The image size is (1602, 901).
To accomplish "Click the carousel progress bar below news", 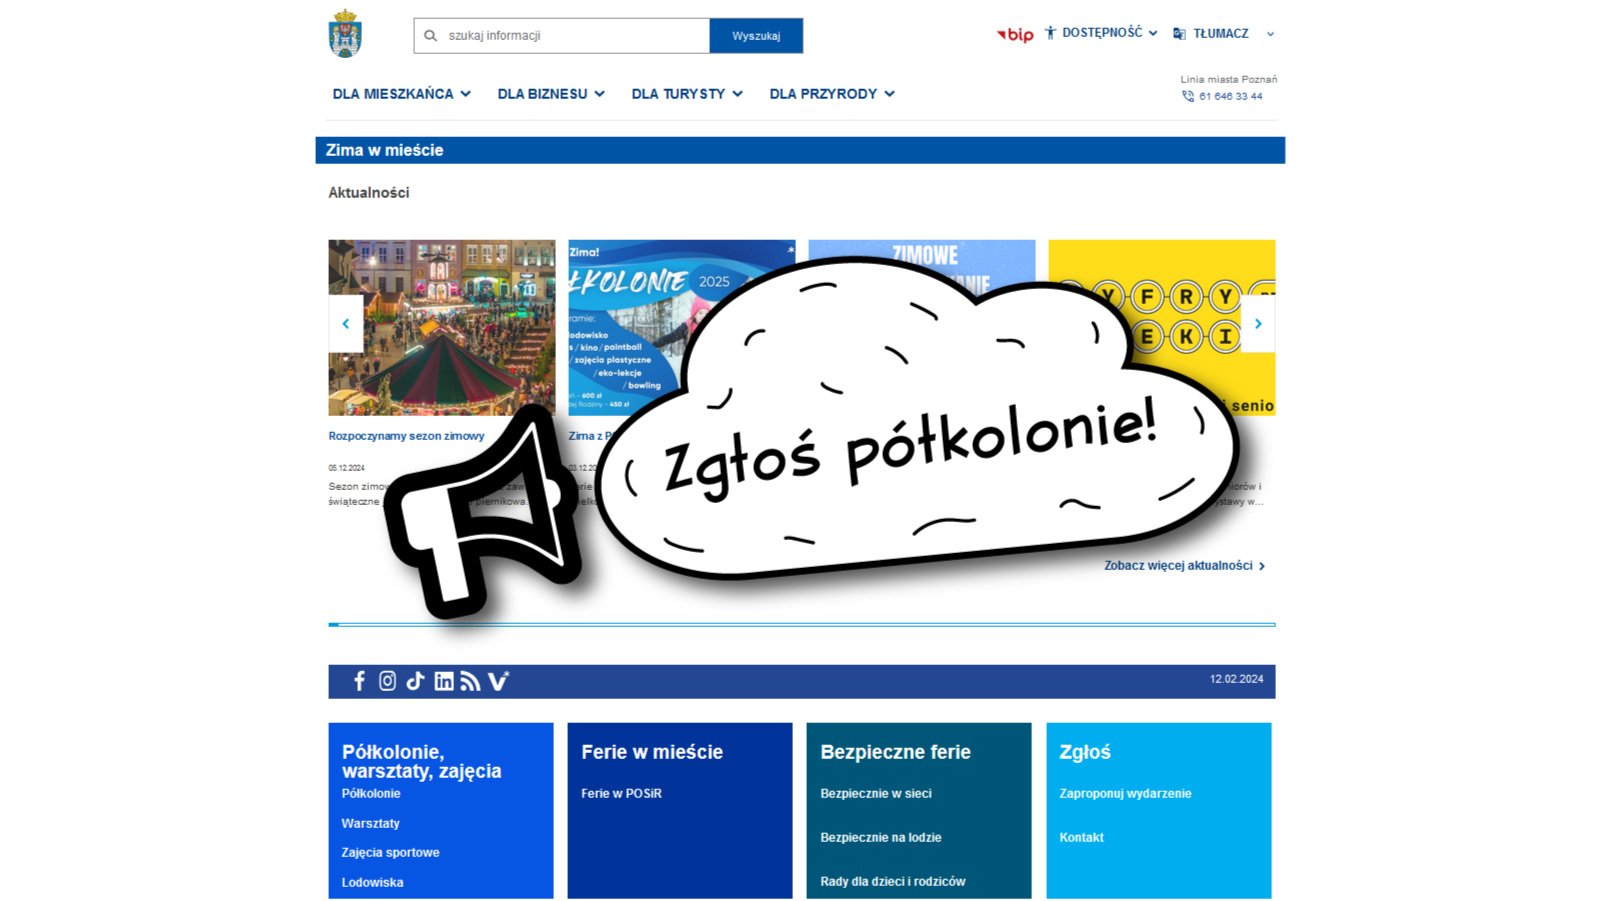I will click(802, 625).
